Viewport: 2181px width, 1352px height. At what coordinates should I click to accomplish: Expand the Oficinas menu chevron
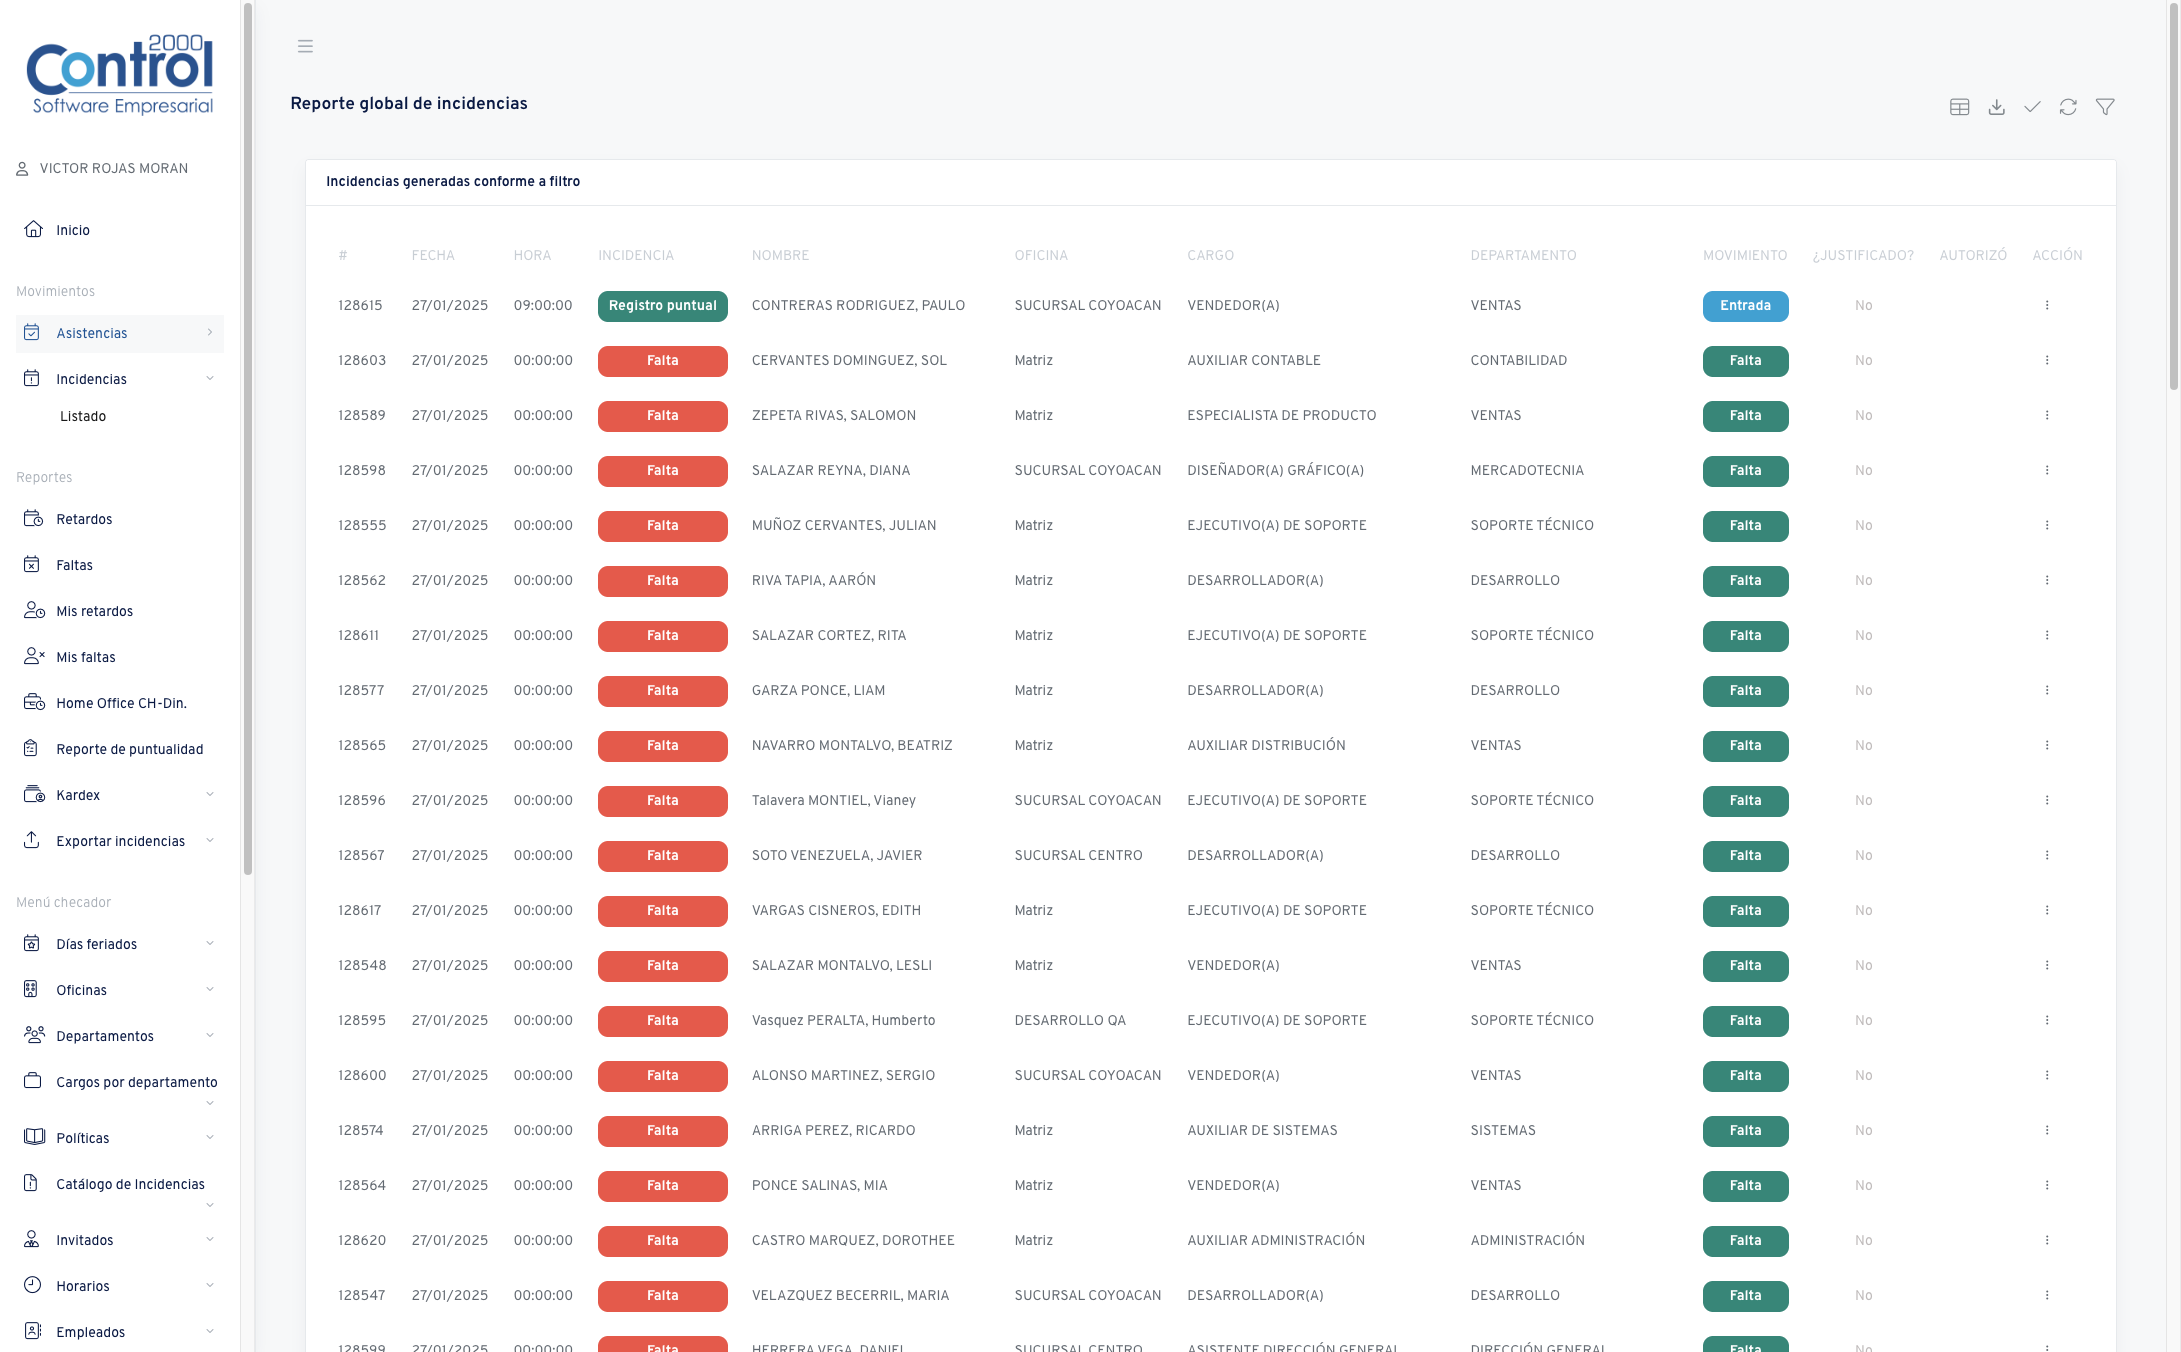click(210, 989)
